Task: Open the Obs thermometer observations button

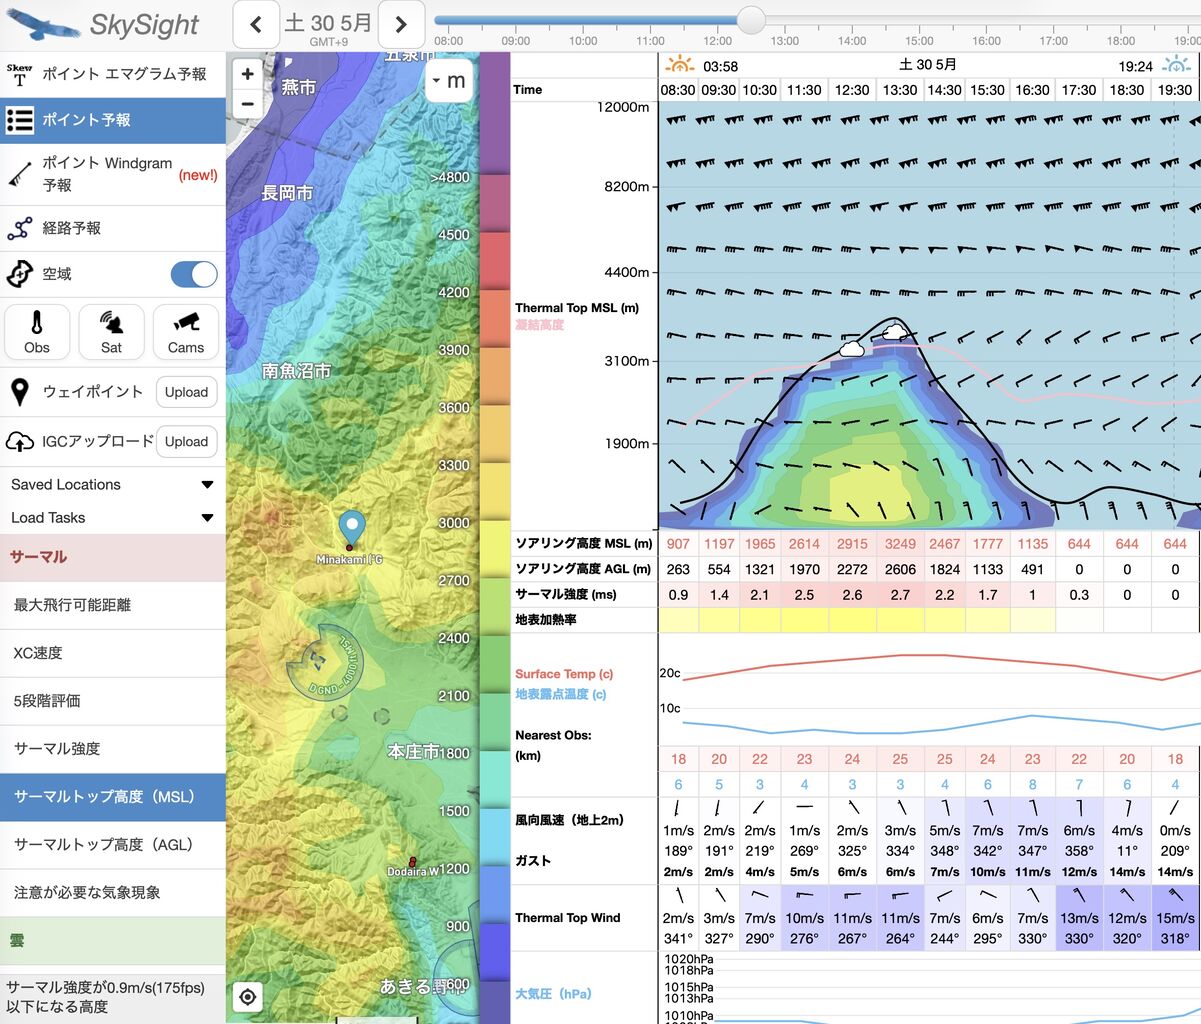Action: click(x=37, y=332)
